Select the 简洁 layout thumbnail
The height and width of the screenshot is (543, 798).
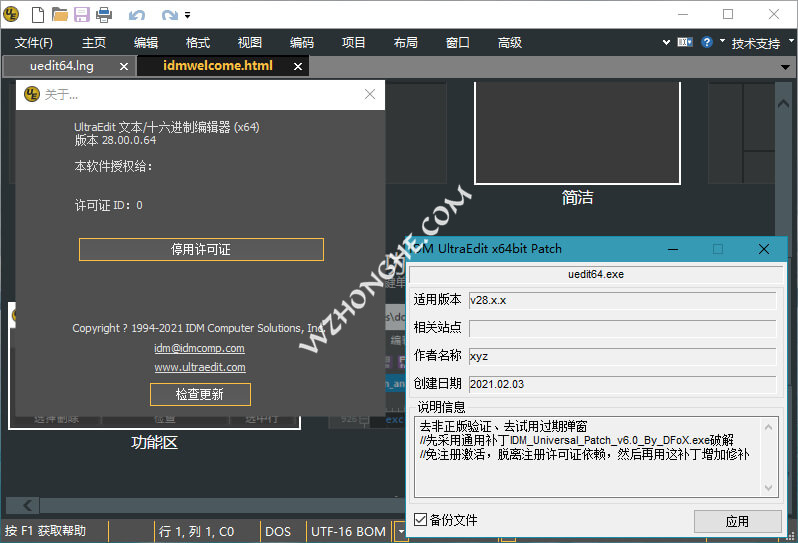point(577,132)
